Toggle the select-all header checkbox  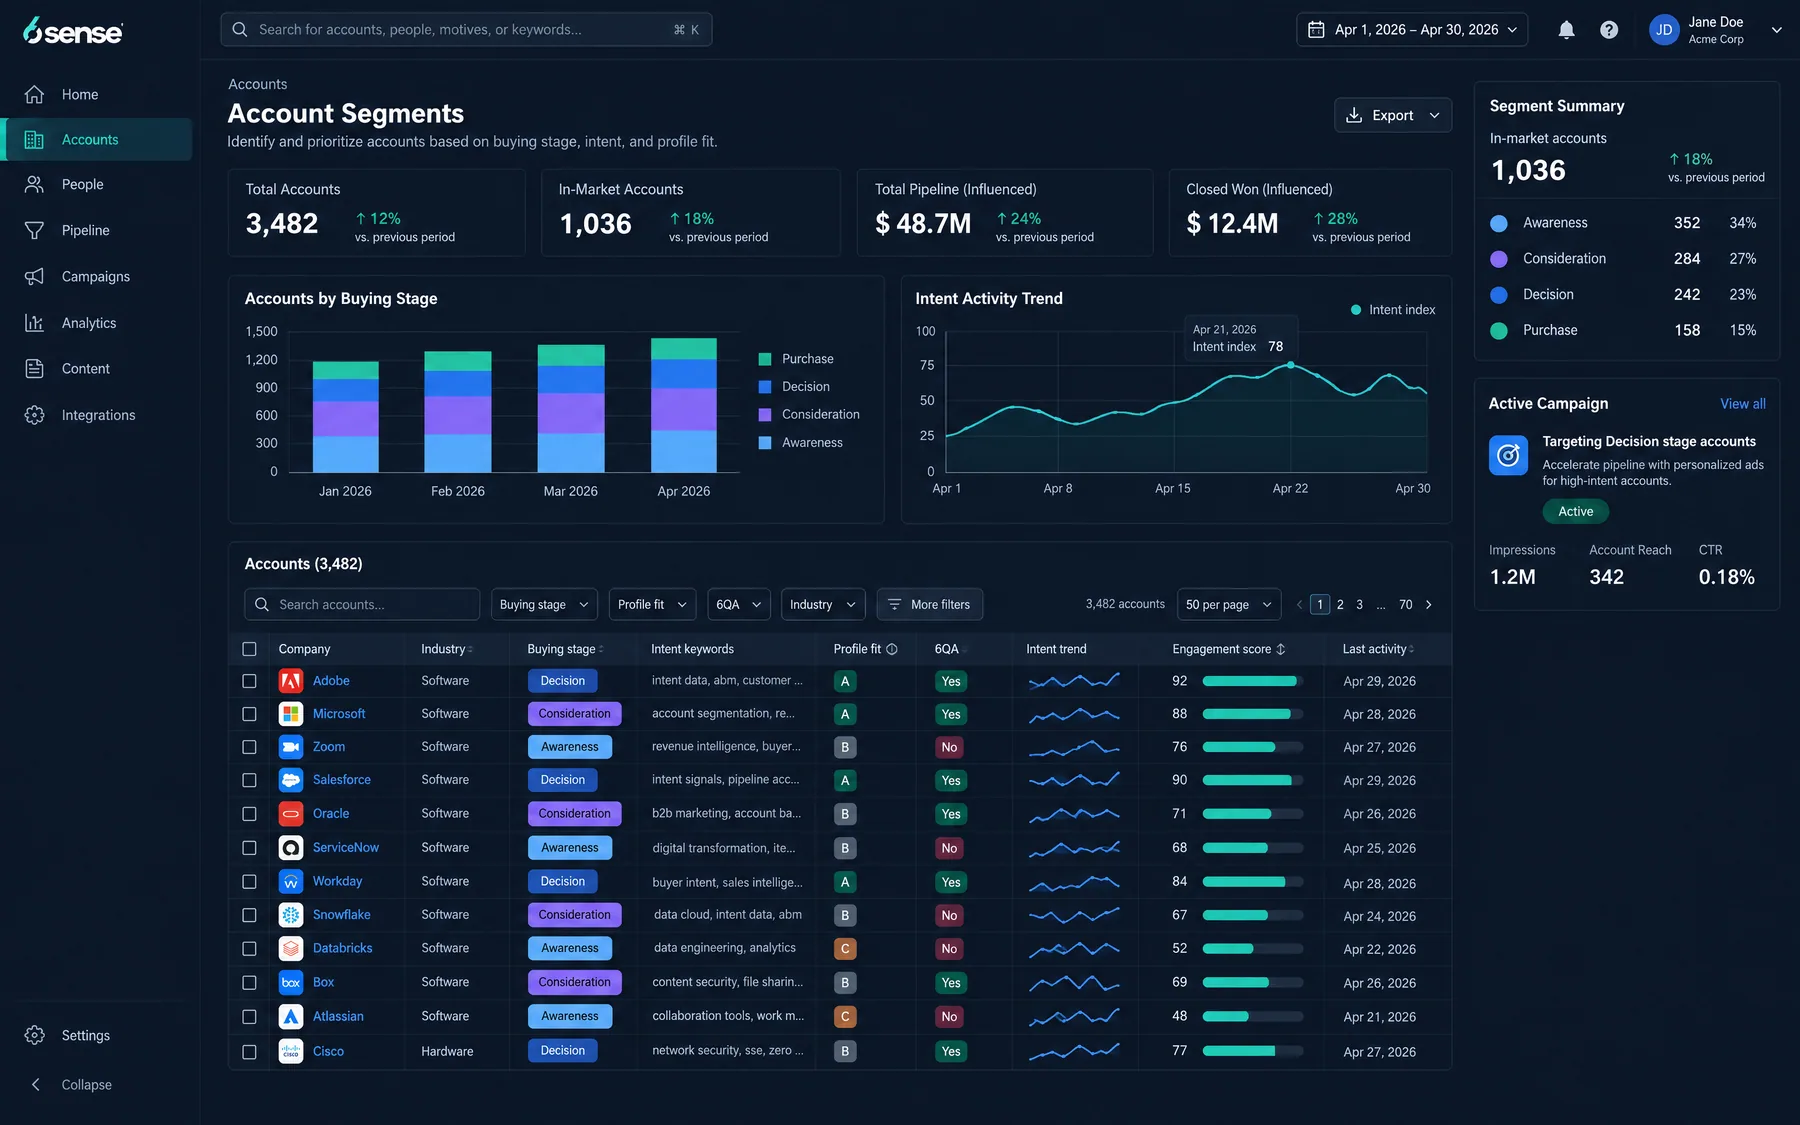[250, 649]
